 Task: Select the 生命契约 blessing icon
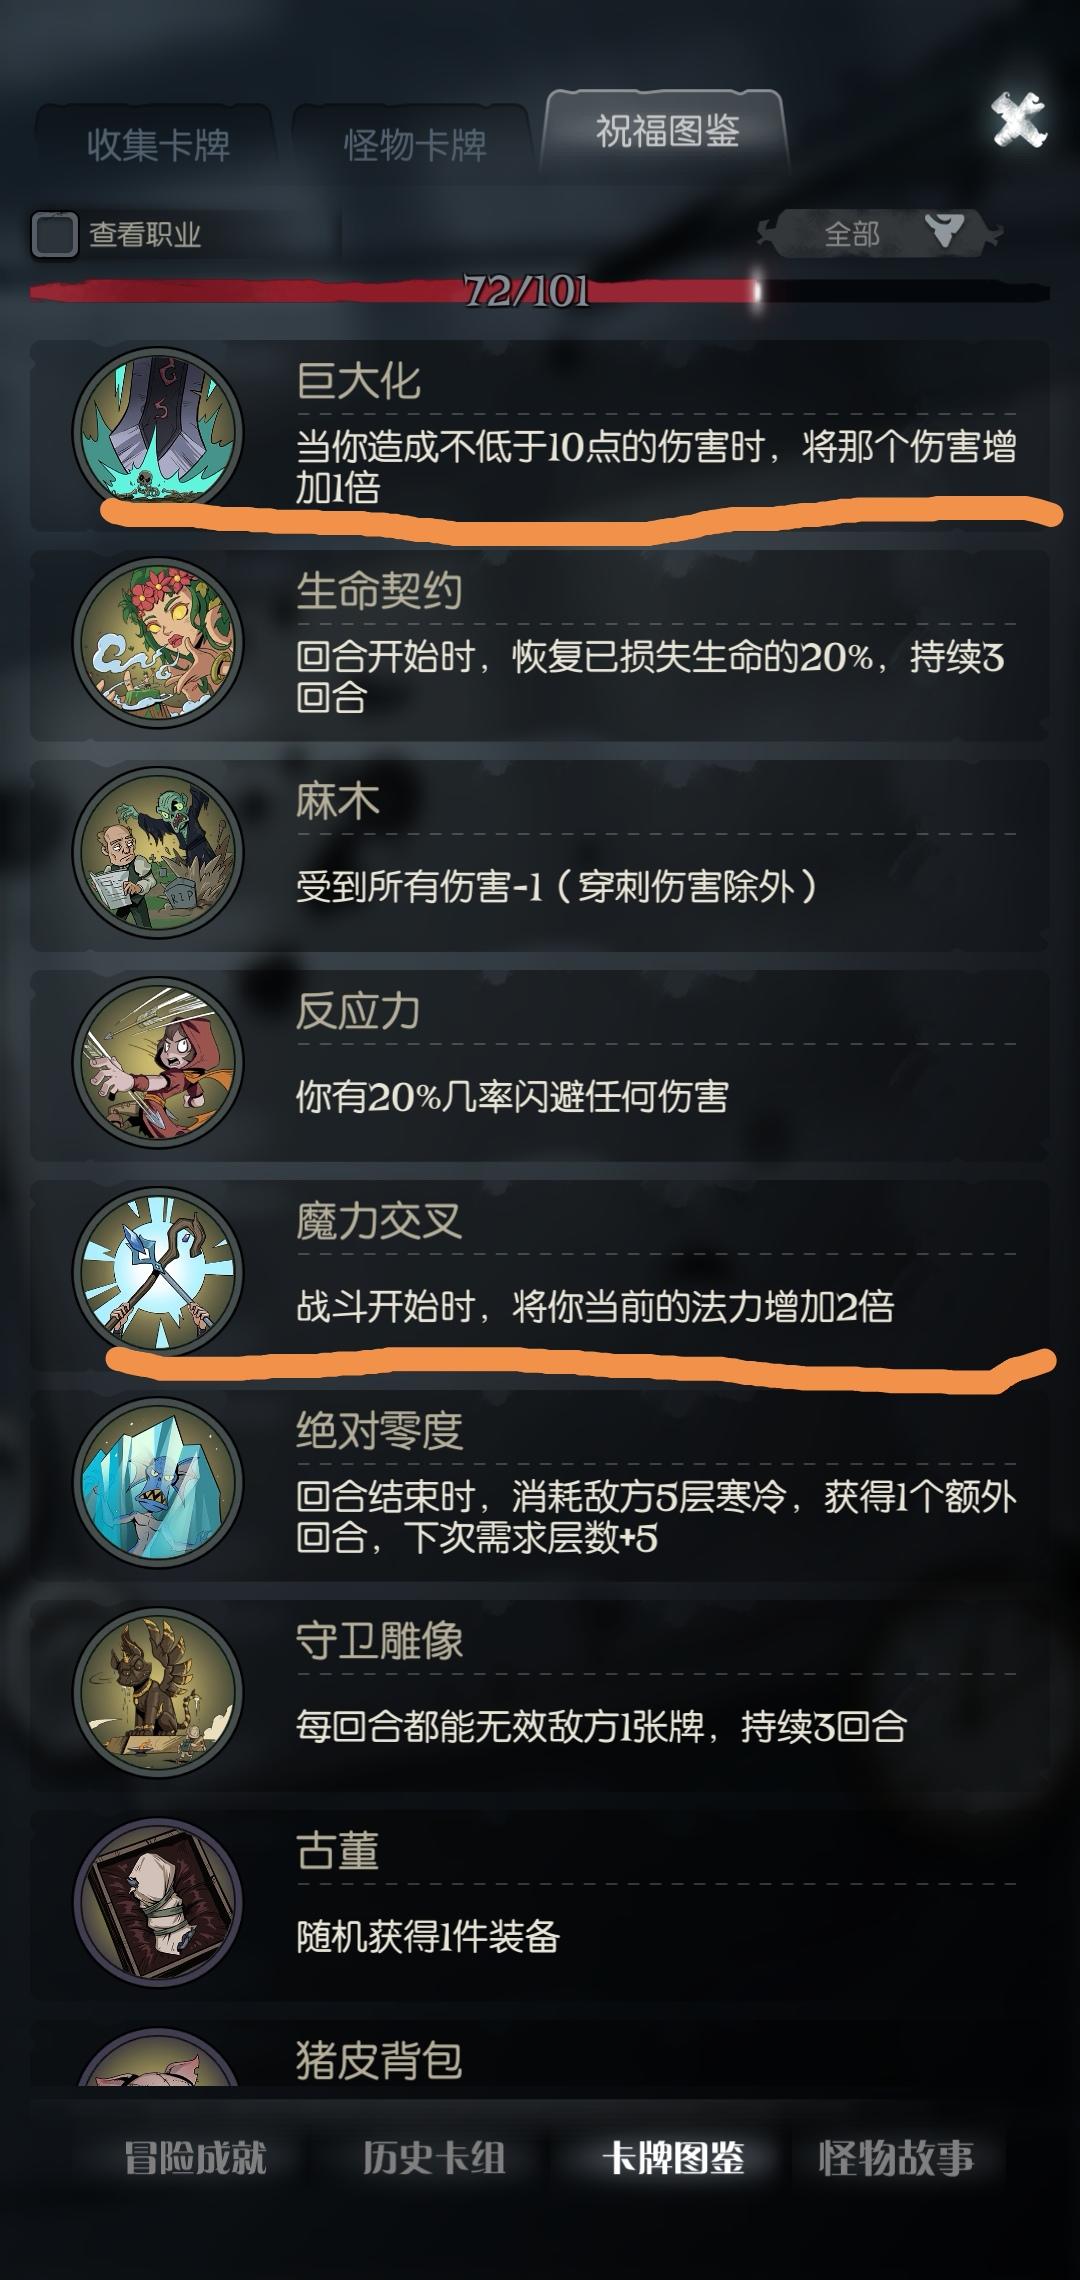tap(158, 642)
